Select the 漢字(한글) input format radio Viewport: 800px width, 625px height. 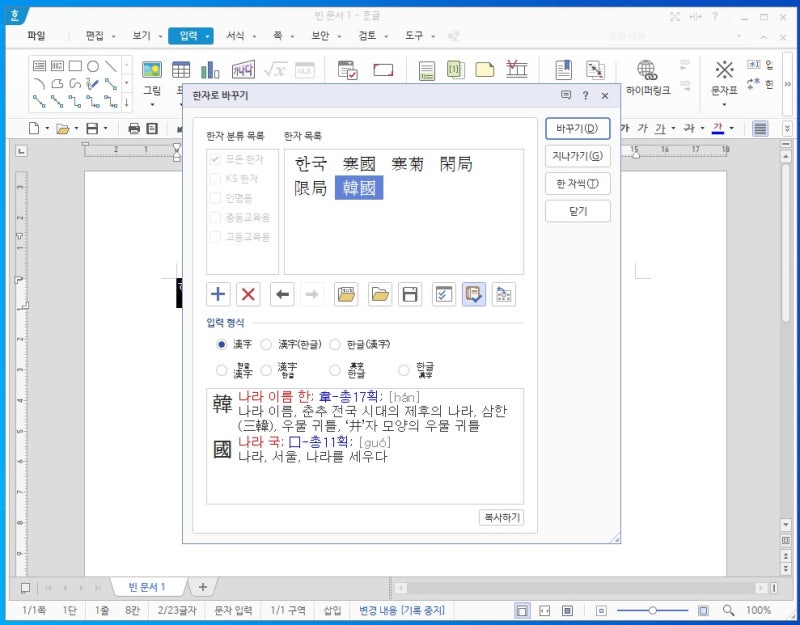tap(266, 344)
